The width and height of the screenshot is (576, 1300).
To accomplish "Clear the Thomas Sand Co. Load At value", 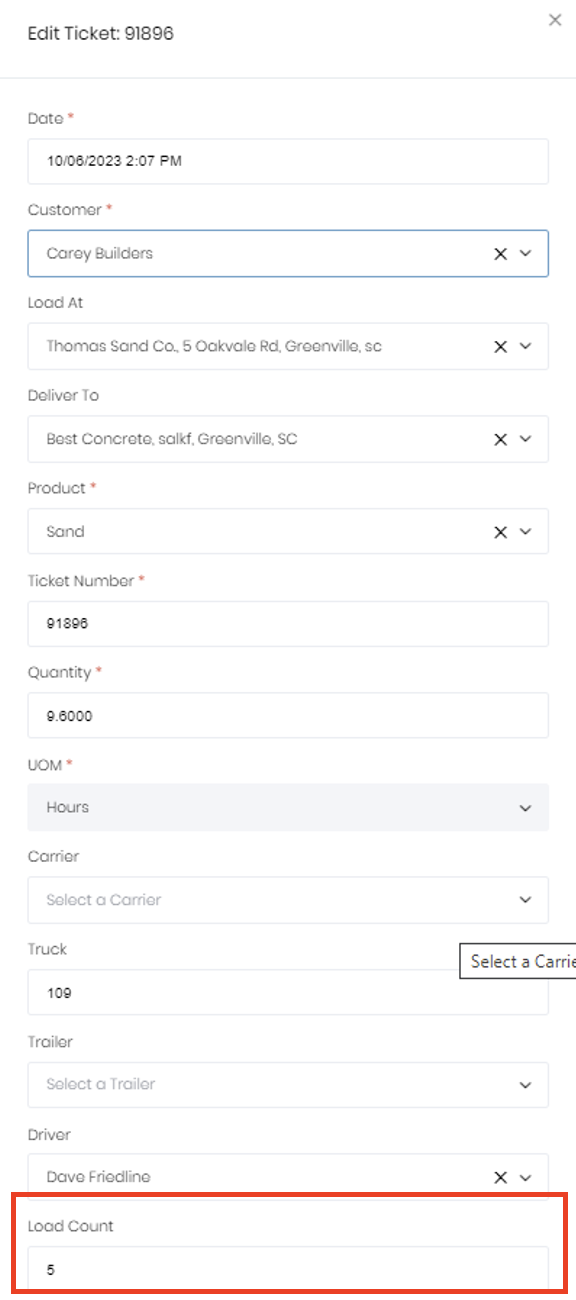I will (x=500, y=346).
